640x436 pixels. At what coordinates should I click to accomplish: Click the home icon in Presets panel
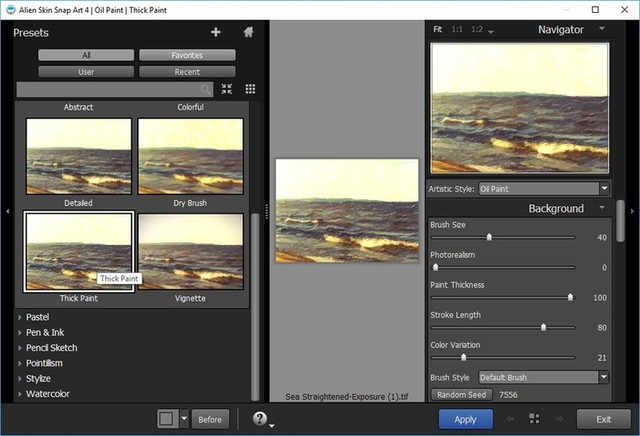click(x=248, y=32)
